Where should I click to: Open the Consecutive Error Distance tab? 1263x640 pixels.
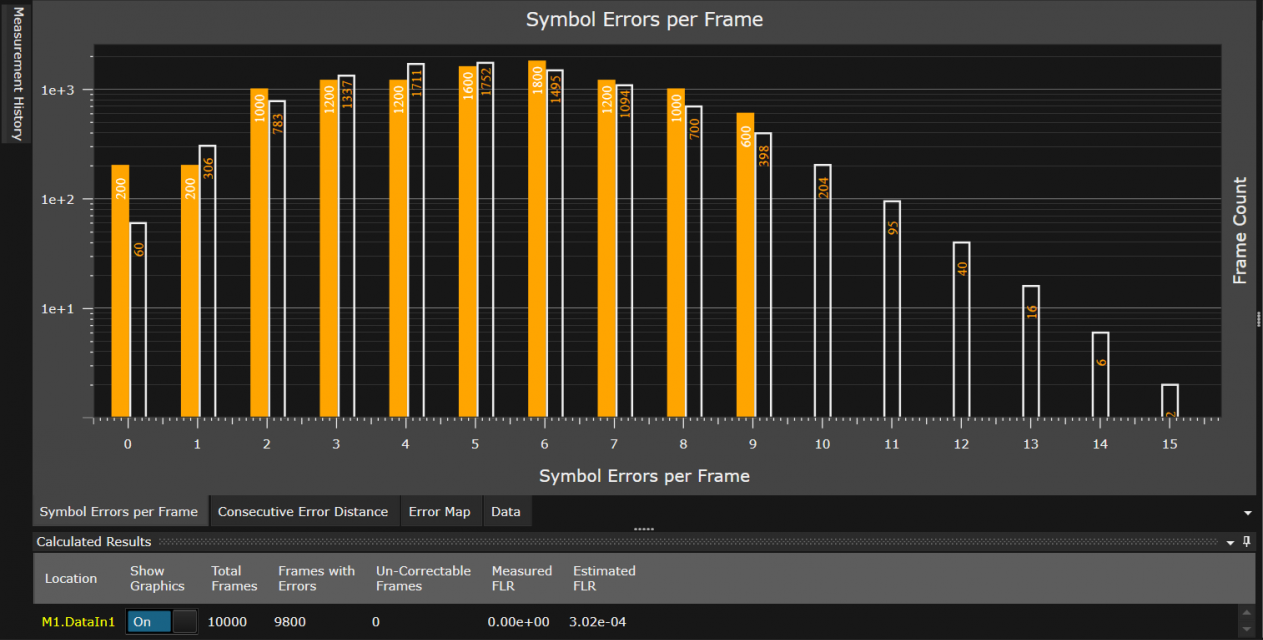click(x=303, y=511)
